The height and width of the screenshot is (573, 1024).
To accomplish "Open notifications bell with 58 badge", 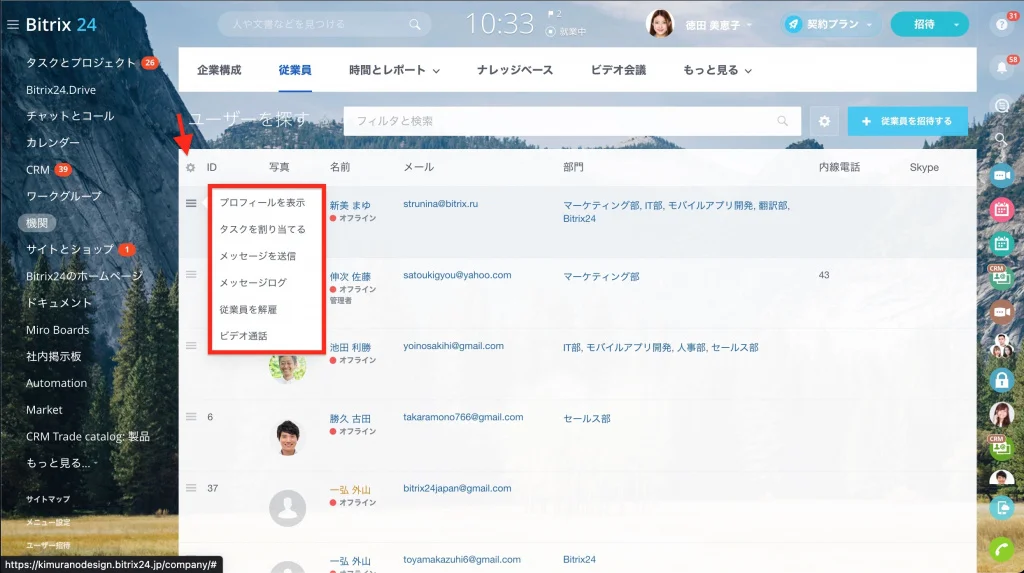I will click(x=1002, y=67).
